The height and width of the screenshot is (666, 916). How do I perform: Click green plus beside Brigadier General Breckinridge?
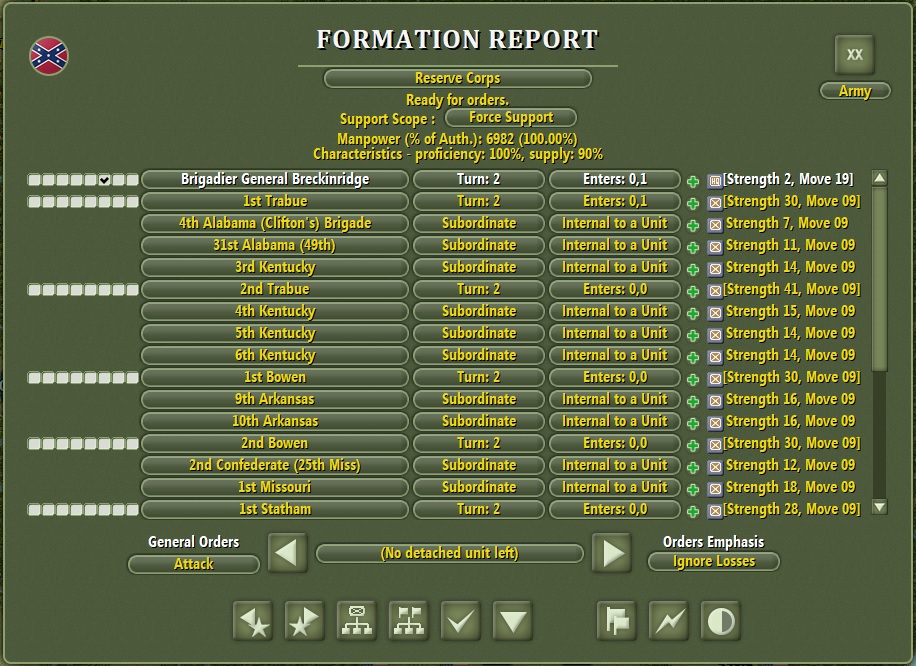pos(693,182)
